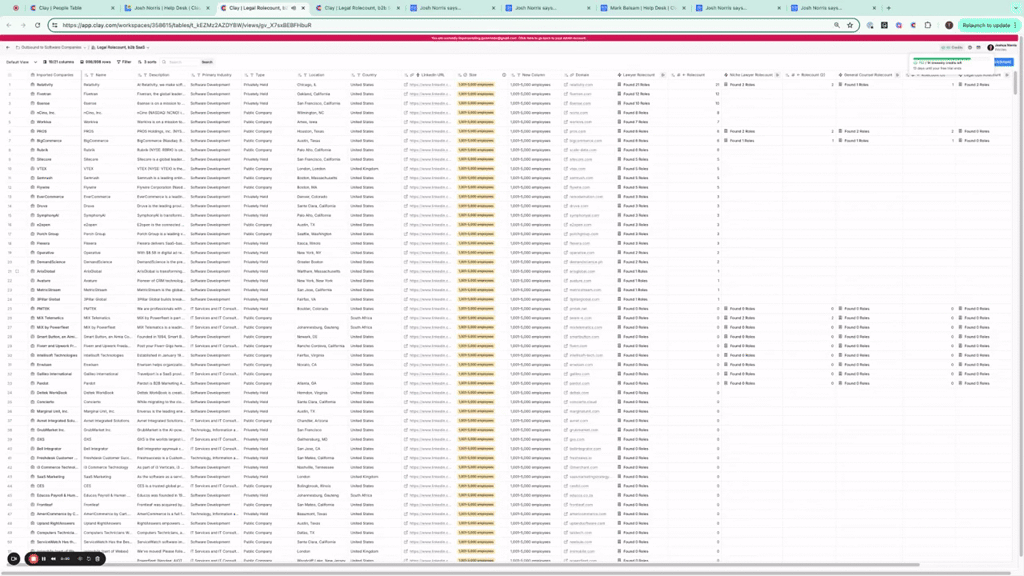Delete the recording using trash icon

point(98,559)
